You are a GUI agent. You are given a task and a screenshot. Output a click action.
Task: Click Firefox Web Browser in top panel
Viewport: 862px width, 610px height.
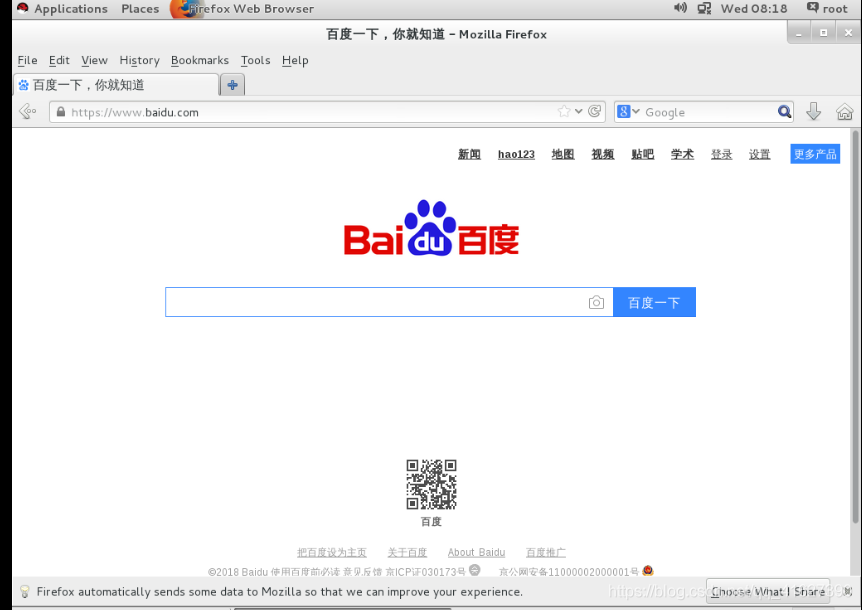click(x=242, y=9)
